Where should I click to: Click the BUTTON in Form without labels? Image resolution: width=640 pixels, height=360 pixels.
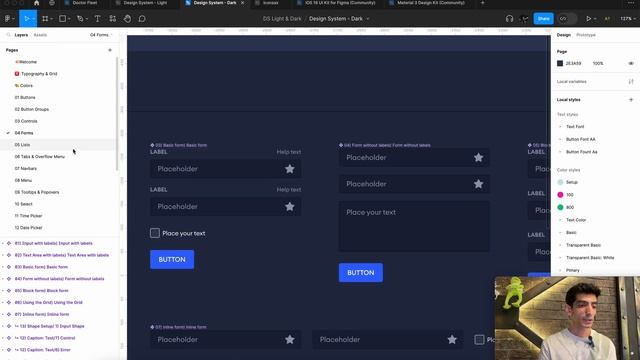point(361,273)
